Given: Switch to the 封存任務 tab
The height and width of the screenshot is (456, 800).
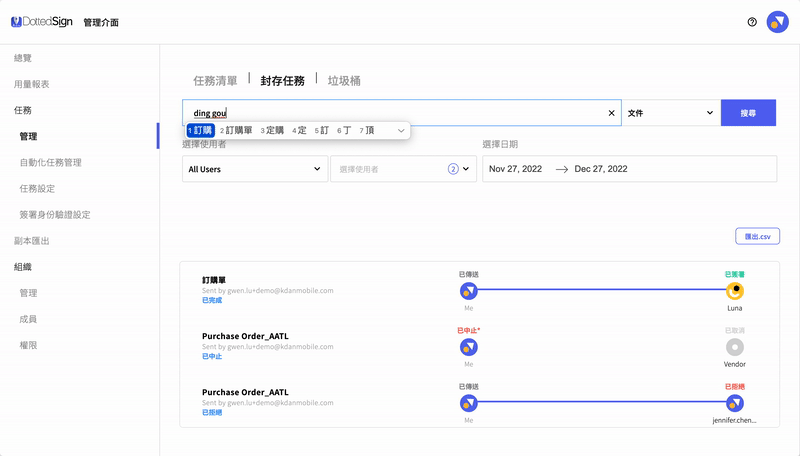Looking at the screenshot, I should 283,81.
